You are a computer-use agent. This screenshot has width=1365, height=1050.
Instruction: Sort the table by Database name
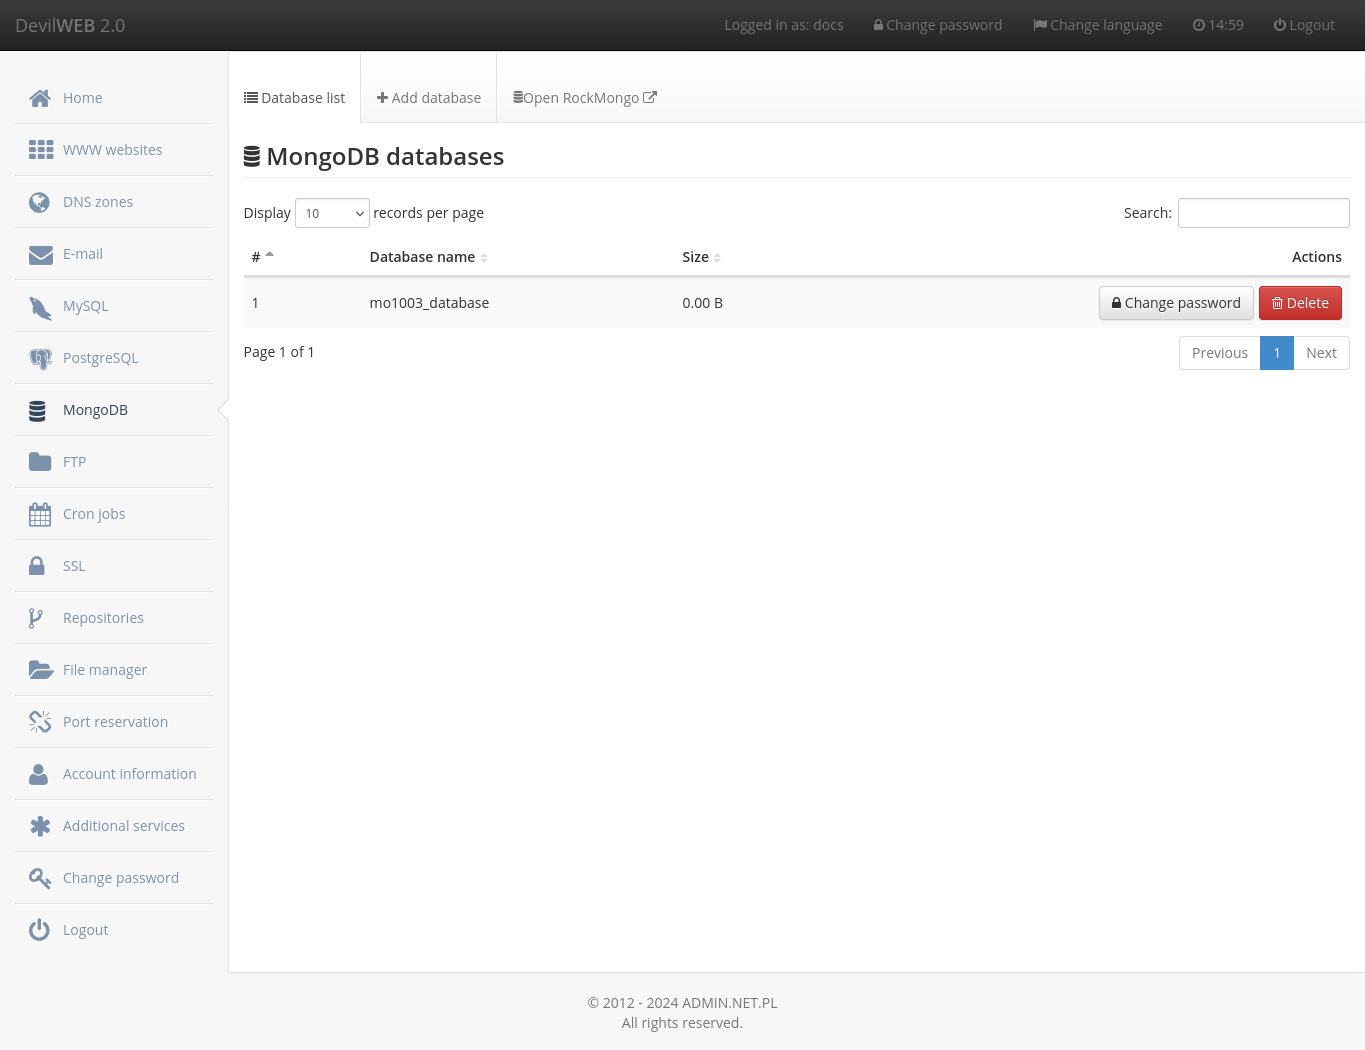(427, 256)
